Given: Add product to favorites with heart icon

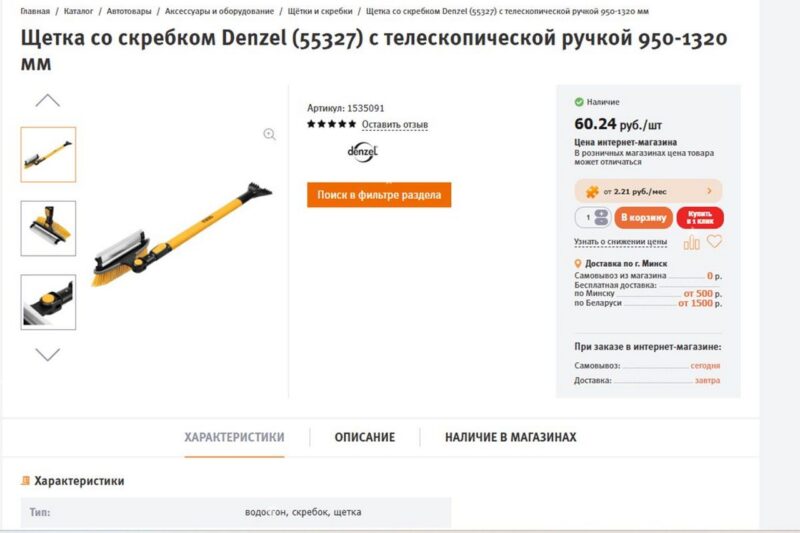Looking at the screenshot, I should tap(714, 241).
